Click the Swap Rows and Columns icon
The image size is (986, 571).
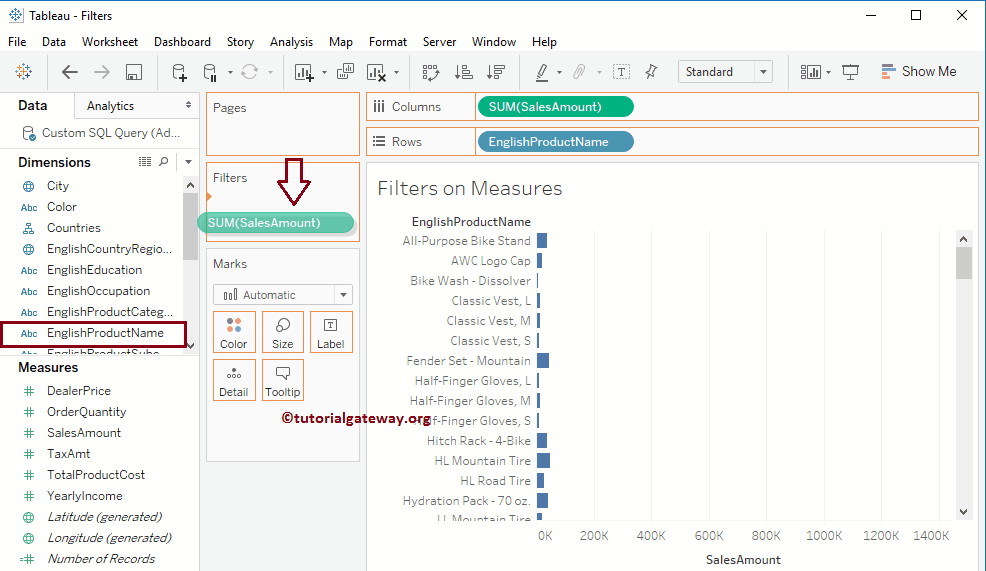431,72
